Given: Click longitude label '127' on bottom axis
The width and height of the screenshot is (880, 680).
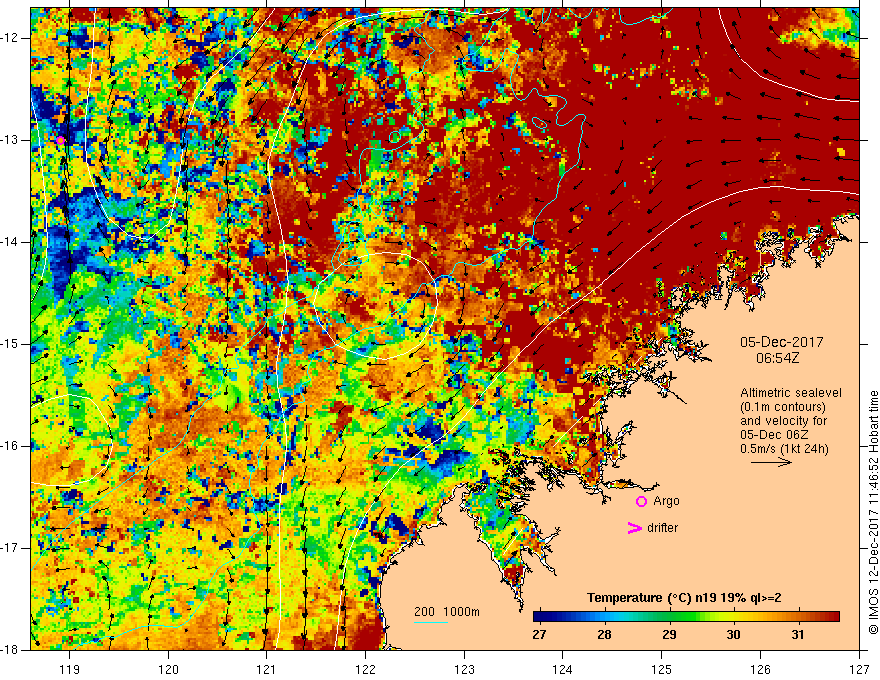Looking at the screenshot, I should click(859, 669).
